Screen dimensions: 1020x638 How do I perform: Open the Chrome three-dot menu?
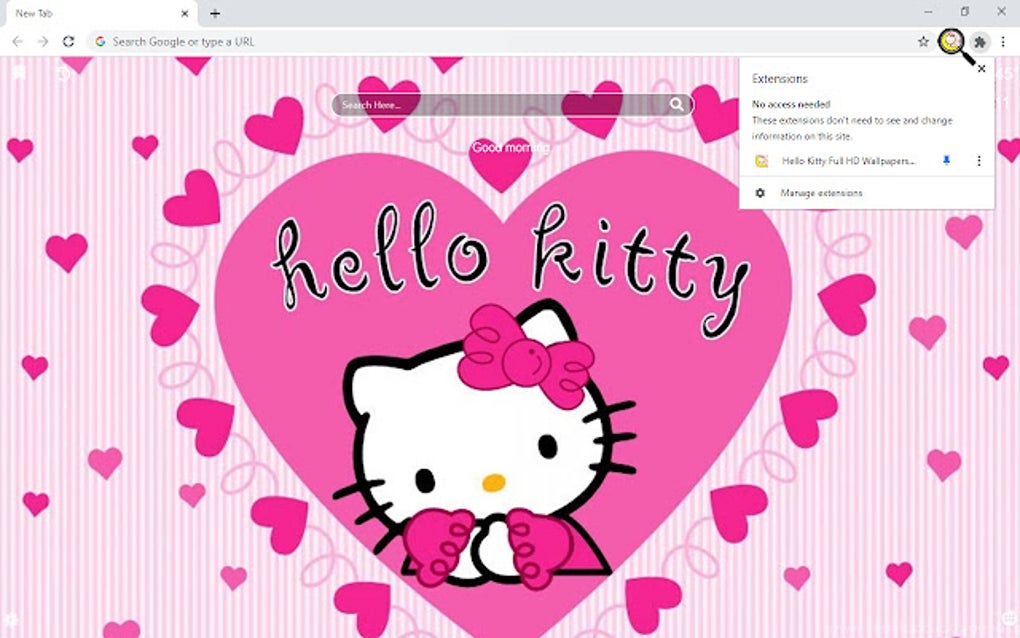point(1003,42)
